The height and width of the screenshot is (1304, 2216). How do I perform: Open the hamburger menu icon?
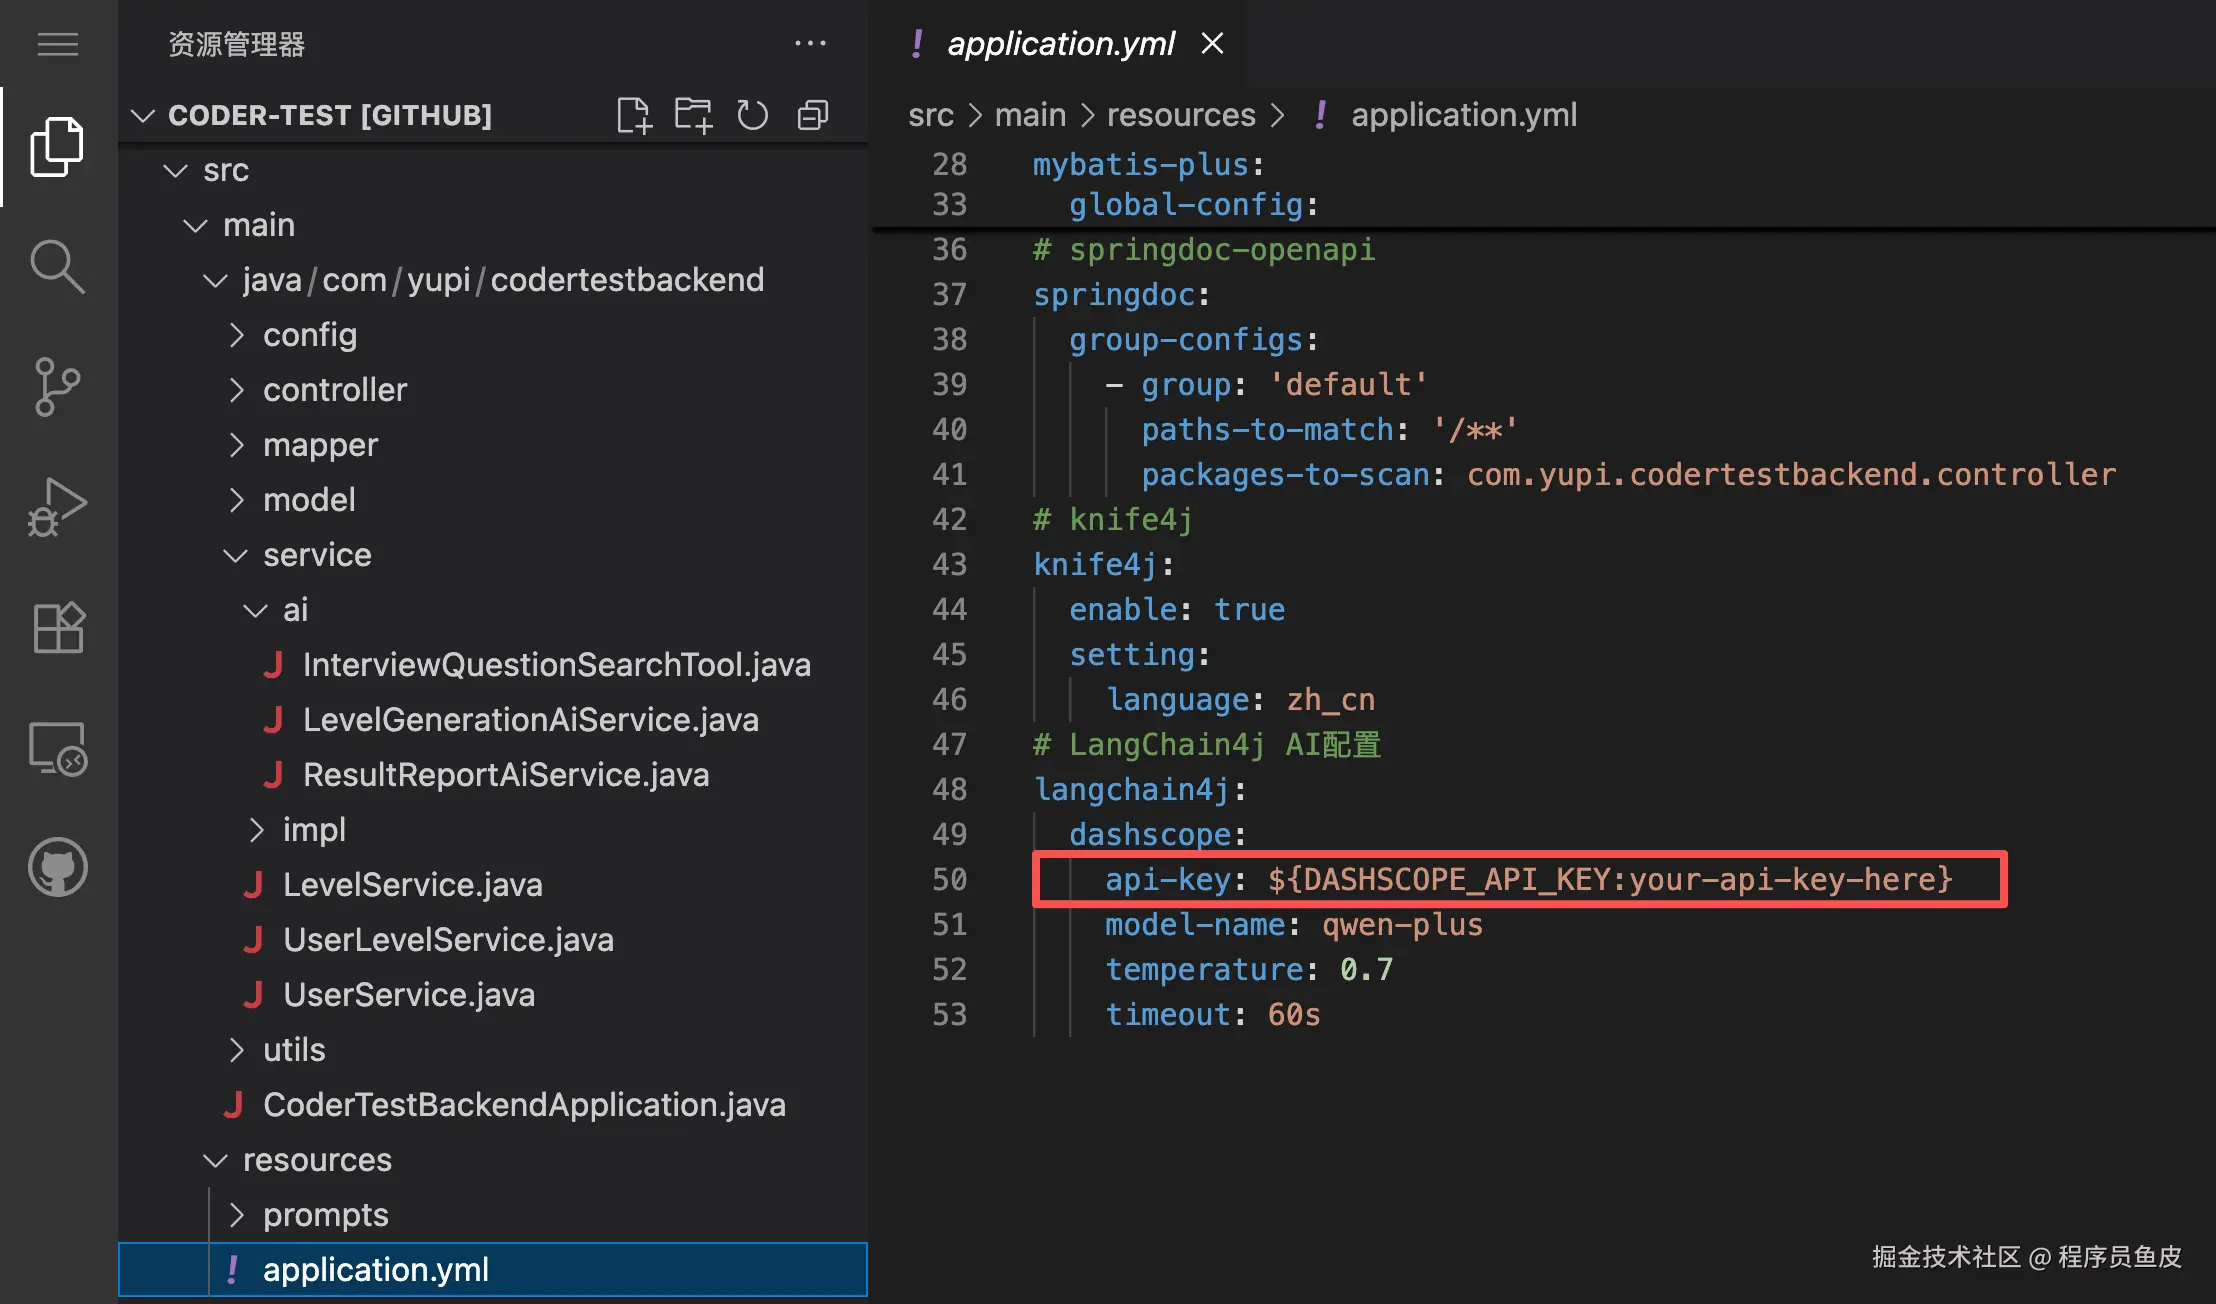coord(57,44)
